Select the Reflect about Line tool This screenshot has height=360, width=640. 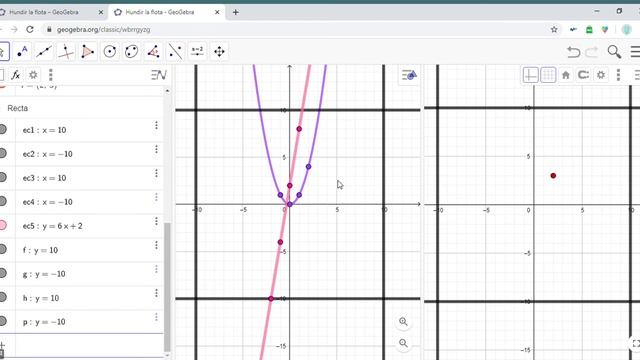click(175, 52)
